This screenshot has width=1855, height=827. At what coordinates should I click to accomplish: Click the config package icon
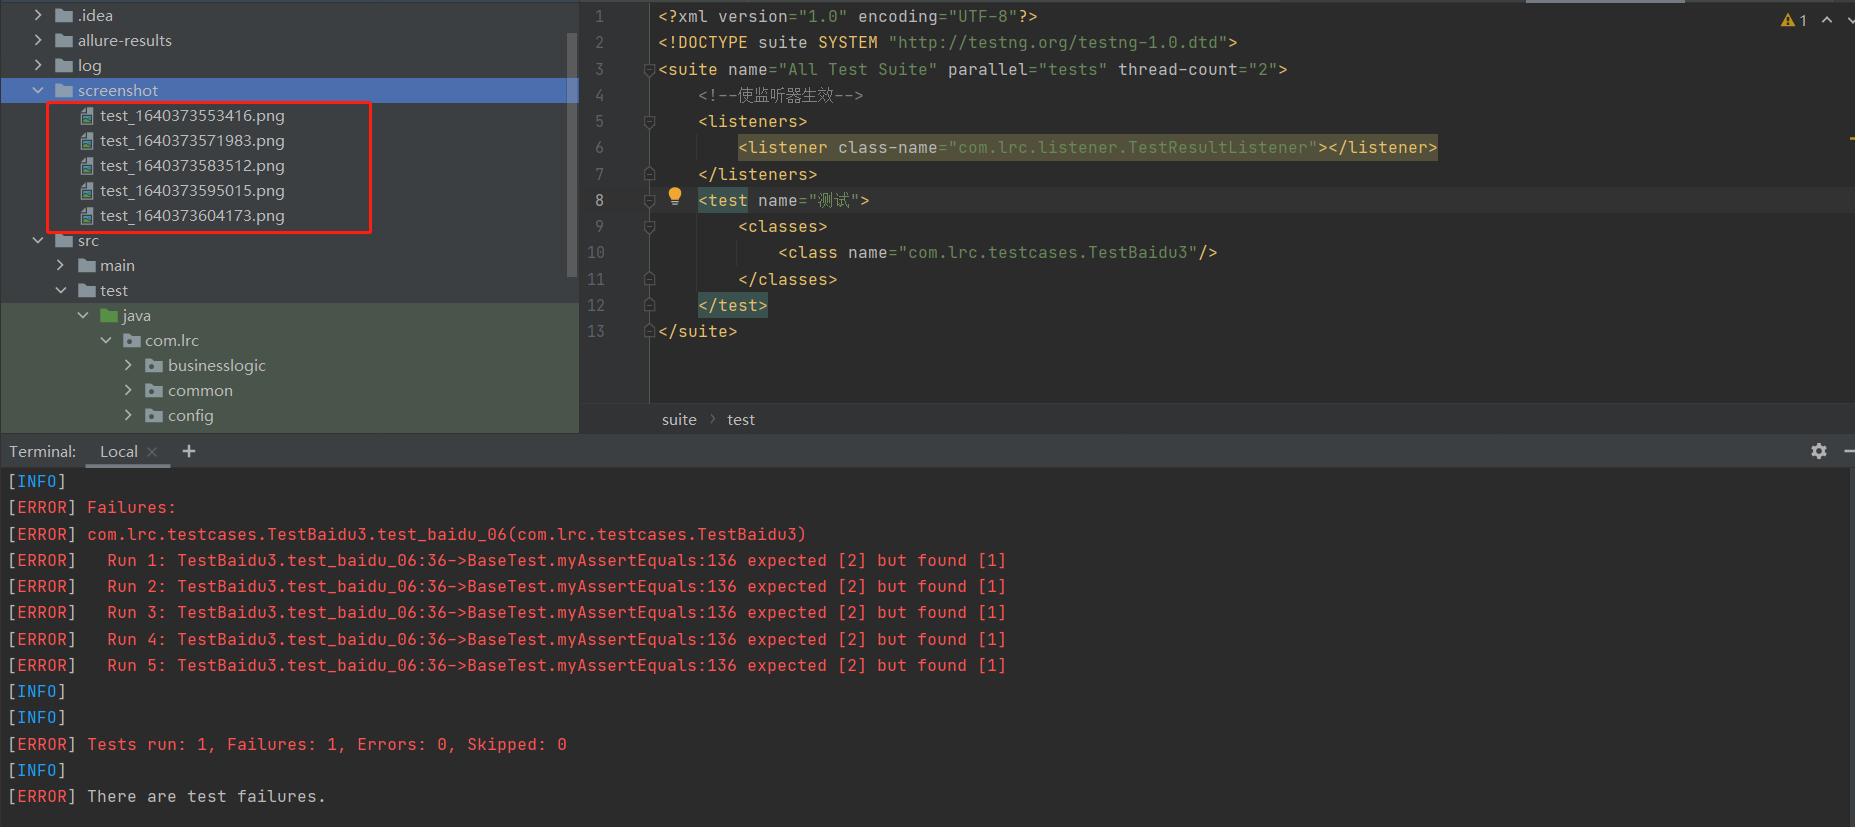[154, 415]
